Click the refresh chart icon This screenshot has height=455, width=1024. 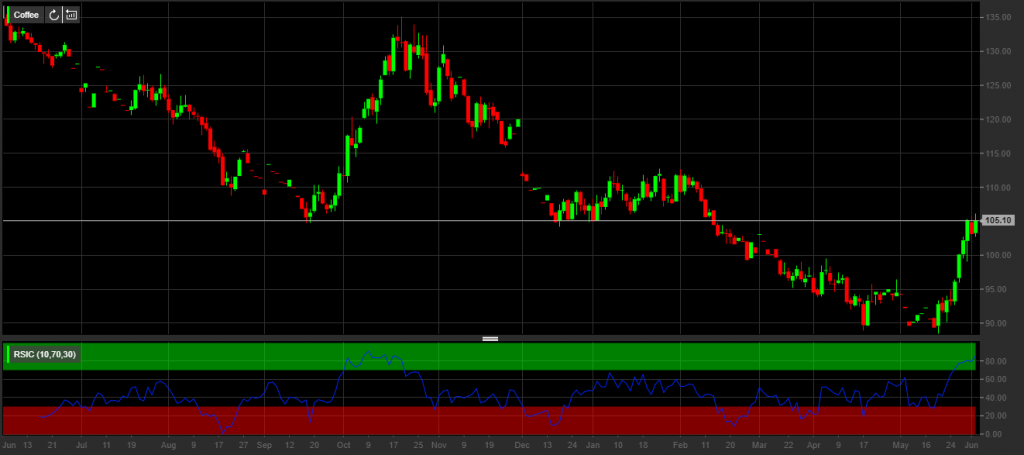[54, 14]
